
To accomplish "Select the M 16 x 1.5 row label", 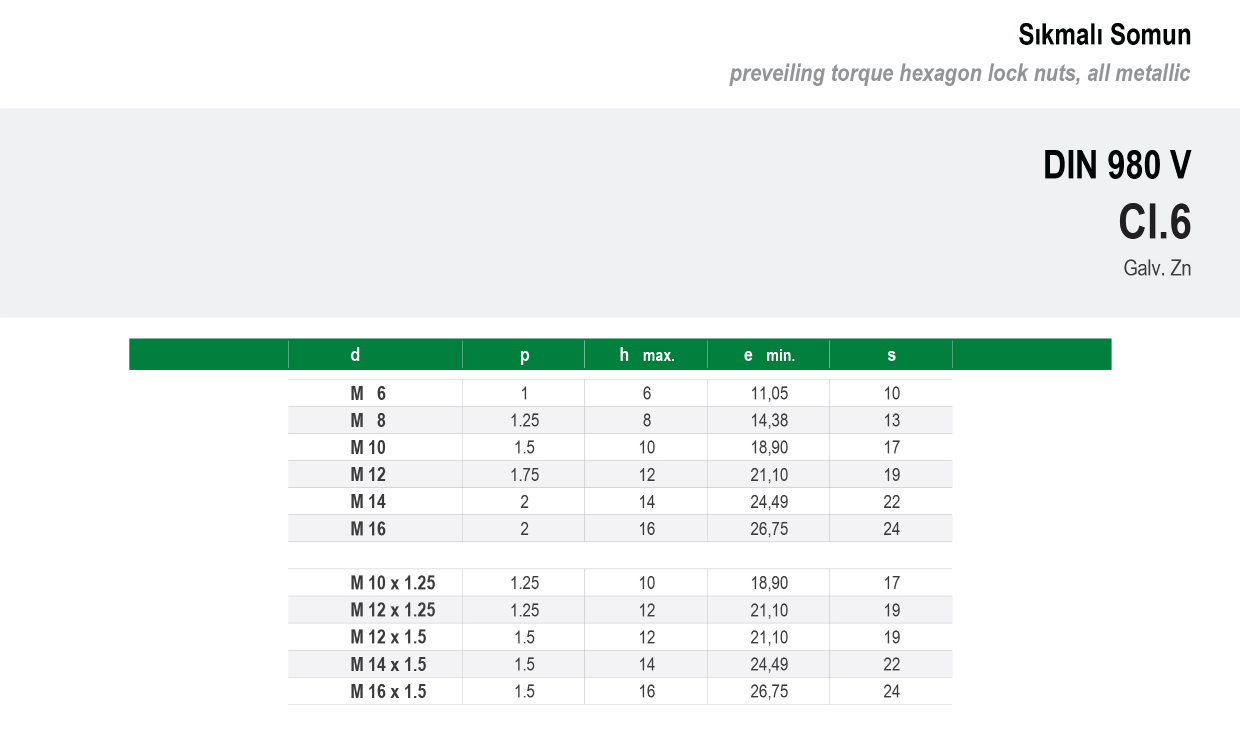I will [388, 691].
